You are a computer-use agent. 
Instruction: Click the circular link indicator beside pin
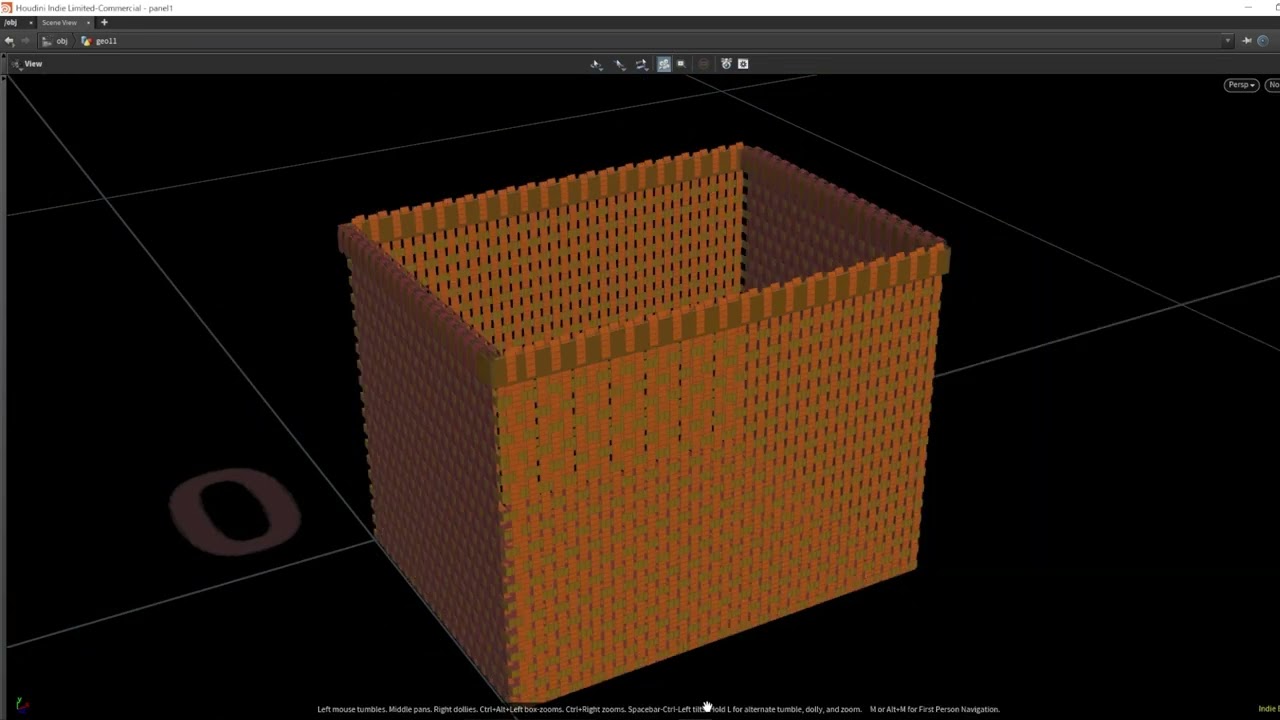click(1262, 41)
